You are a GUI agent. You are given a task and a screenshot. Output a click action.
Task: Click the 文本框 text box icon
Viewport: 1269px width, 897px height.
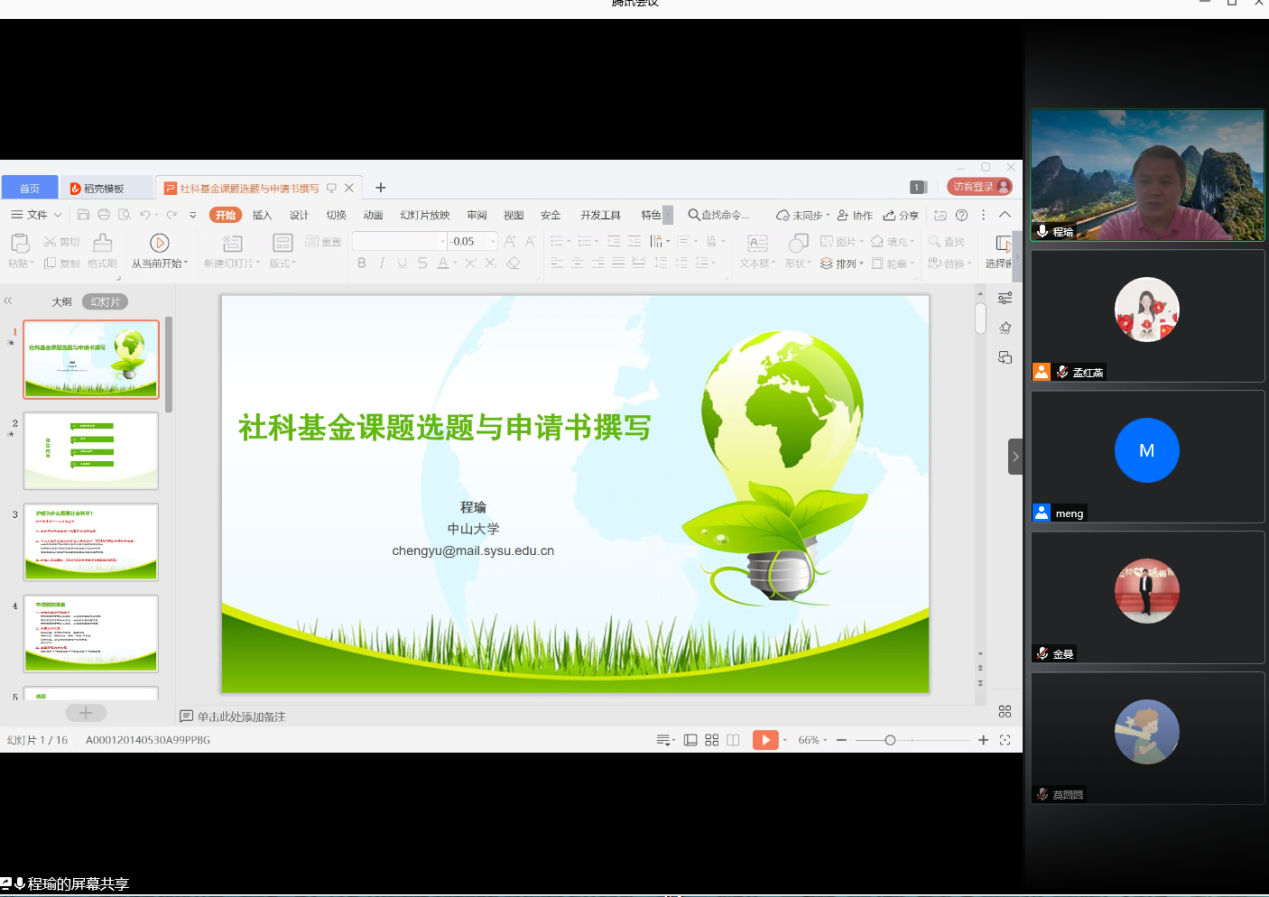click(757, 243)
